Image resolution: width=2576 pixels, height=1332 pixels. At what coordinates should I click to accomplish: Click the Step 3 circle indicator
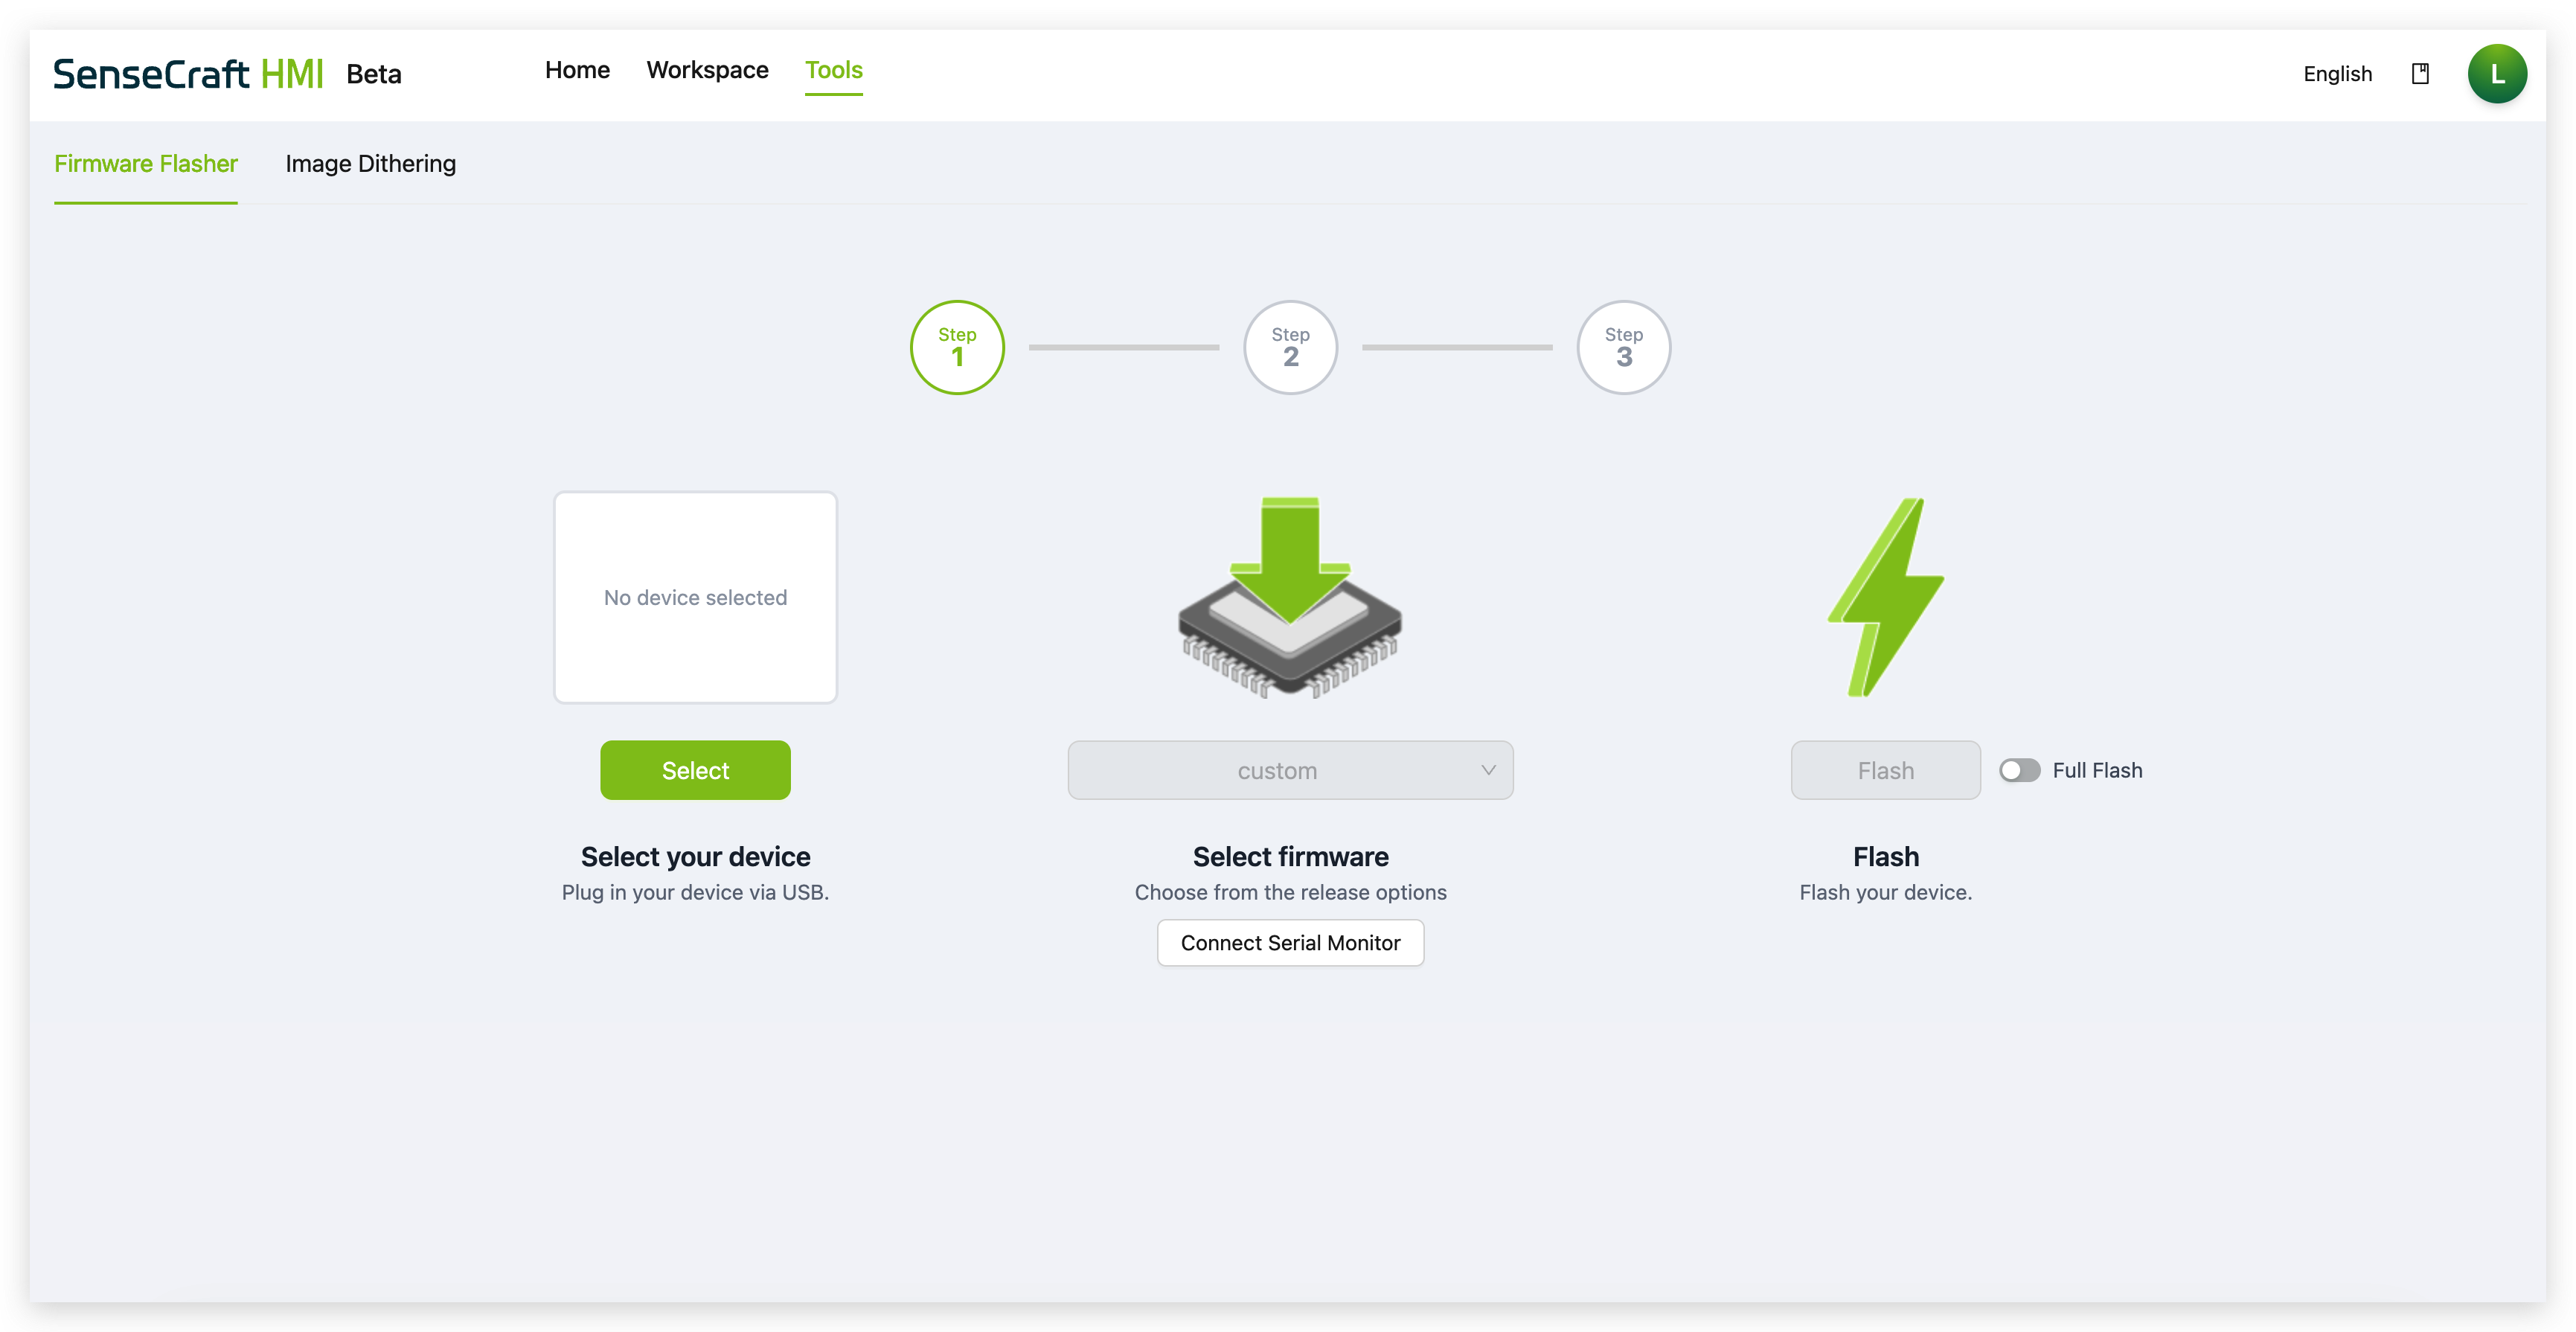1623,347
